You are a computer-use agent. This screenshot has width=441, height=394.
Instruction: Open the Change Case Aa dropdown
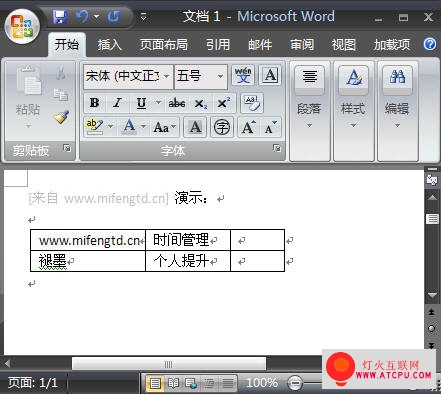165,127
